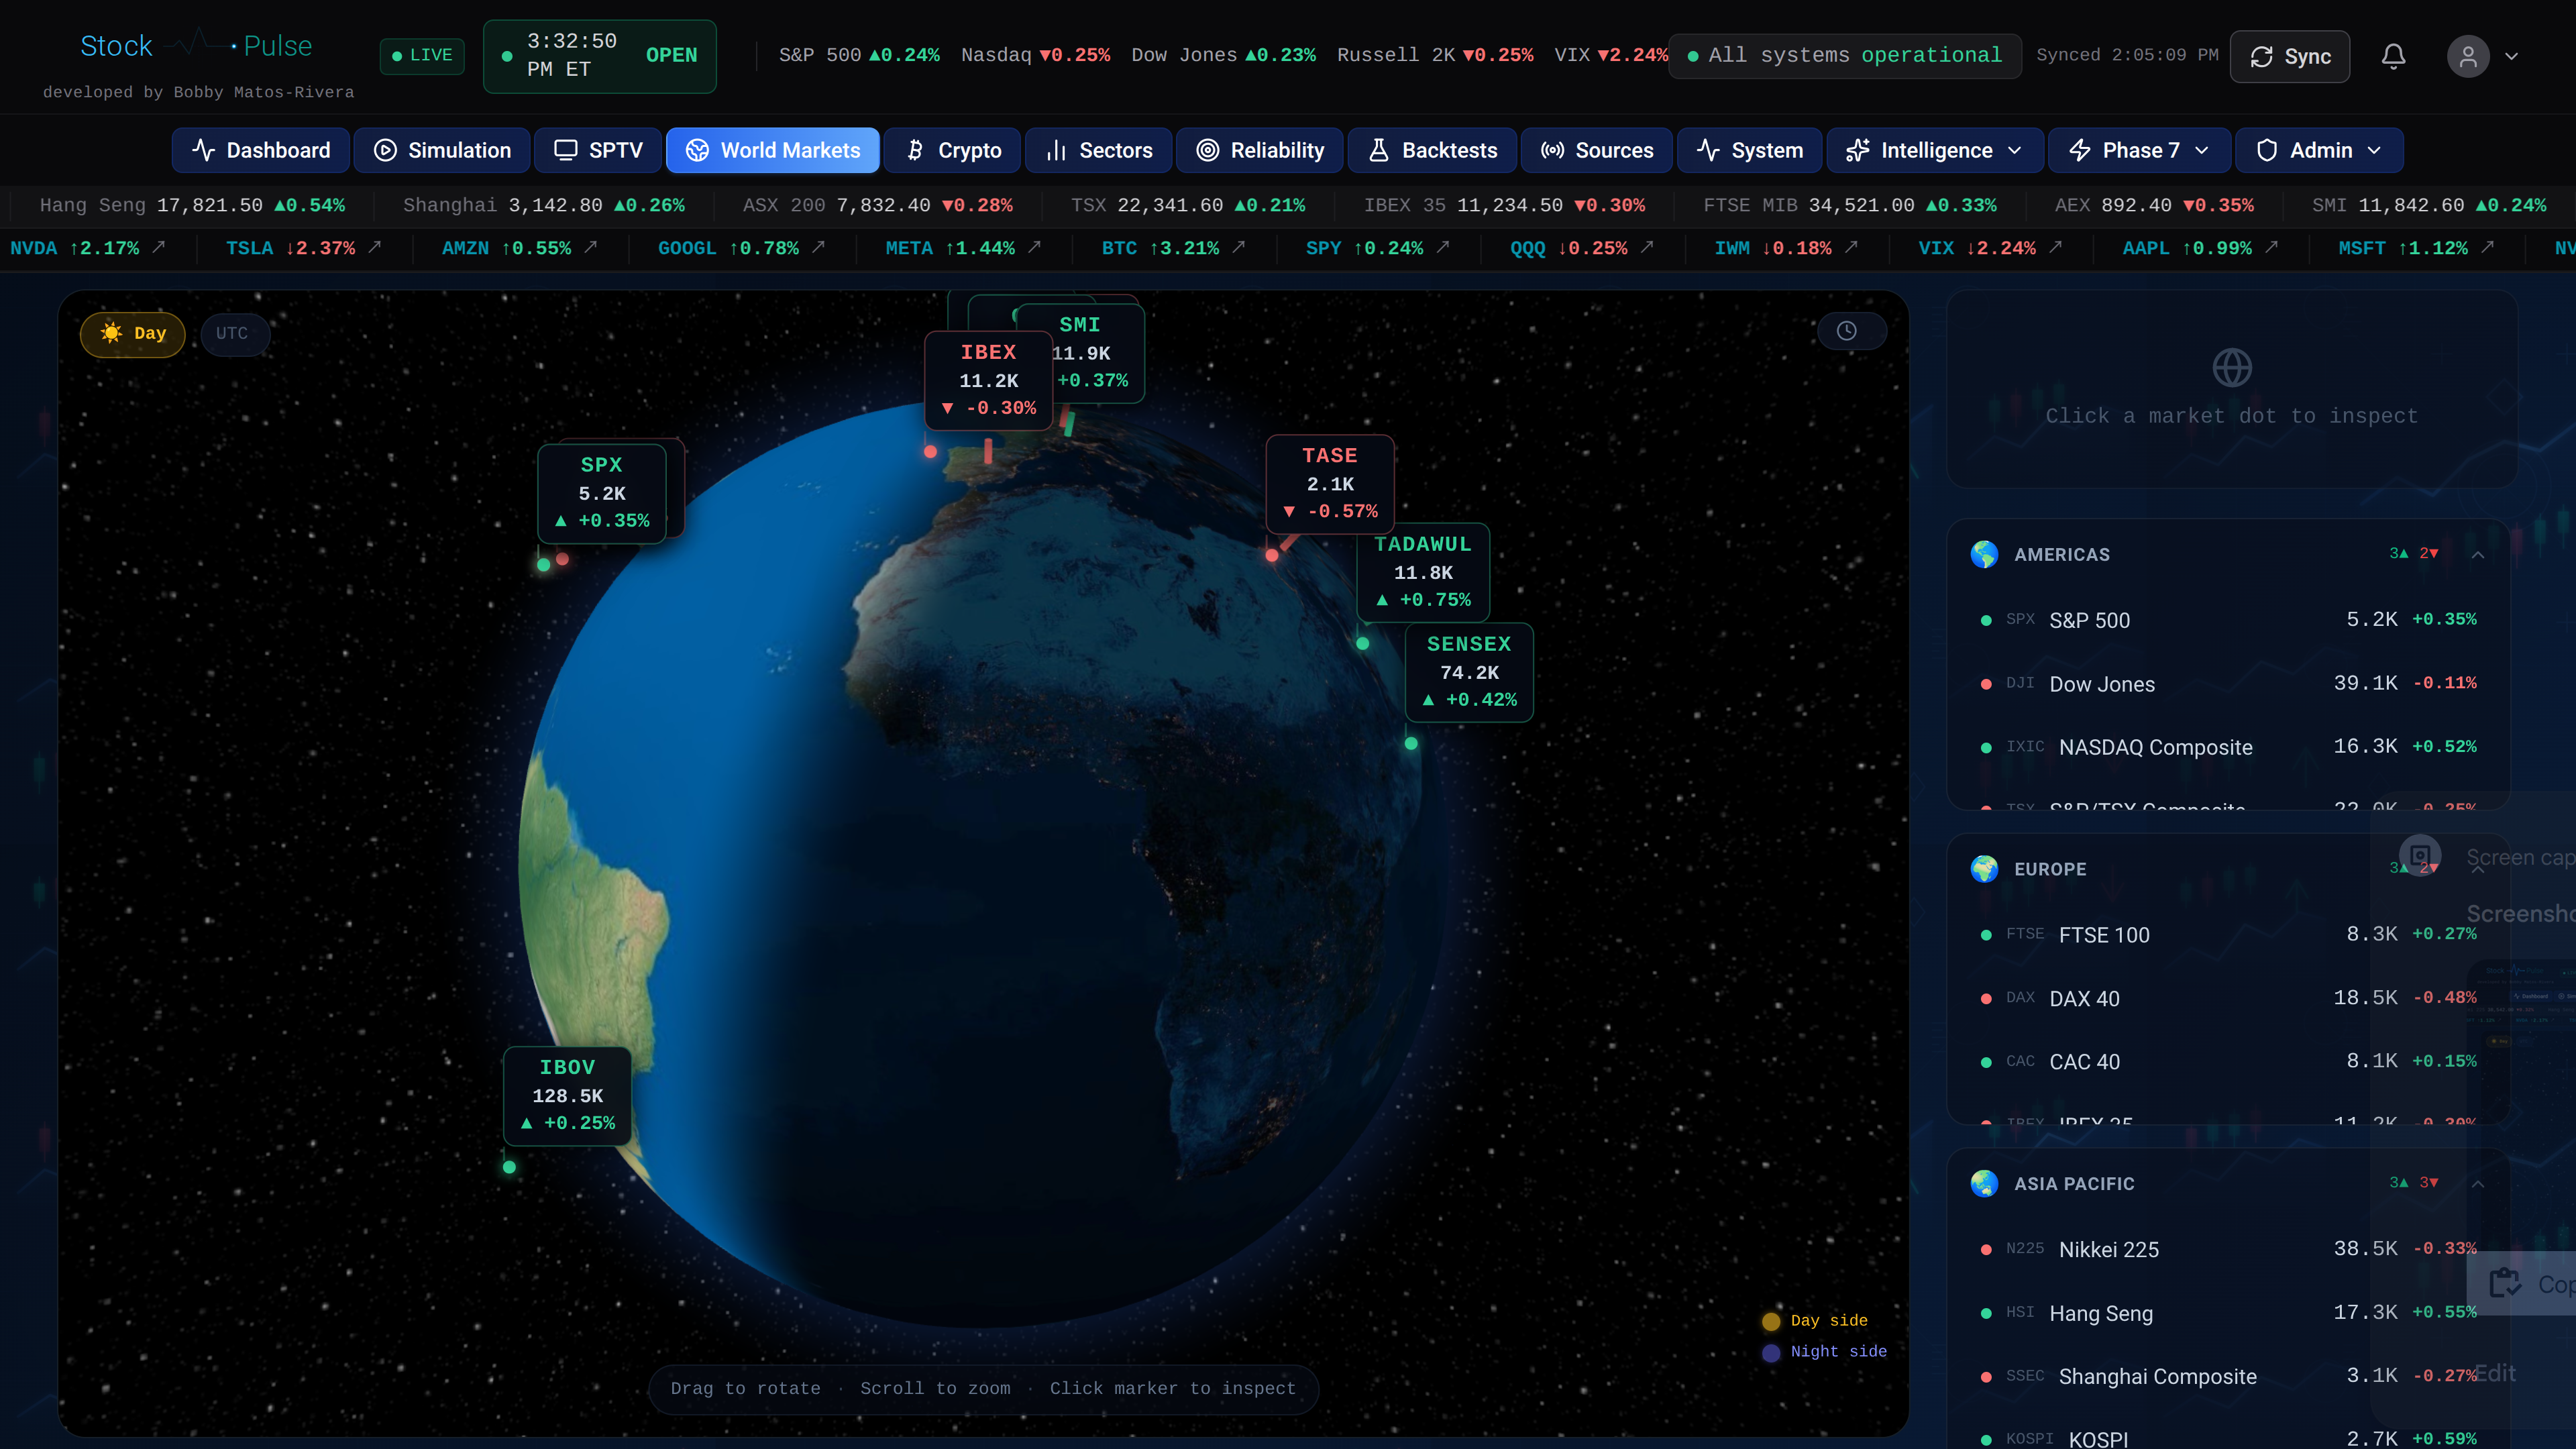
Task: Expand the account menu chevron
Action: (x=2511, y=56)
